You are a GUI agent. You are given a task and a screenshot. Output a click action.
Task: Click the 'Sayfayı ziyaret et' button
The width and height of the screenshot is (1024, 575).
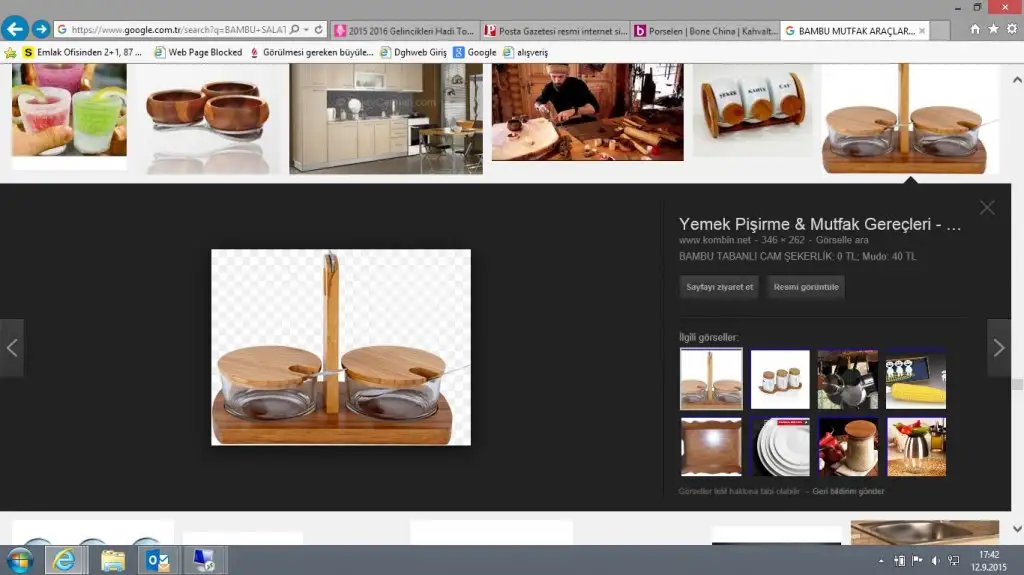[719, 287]
